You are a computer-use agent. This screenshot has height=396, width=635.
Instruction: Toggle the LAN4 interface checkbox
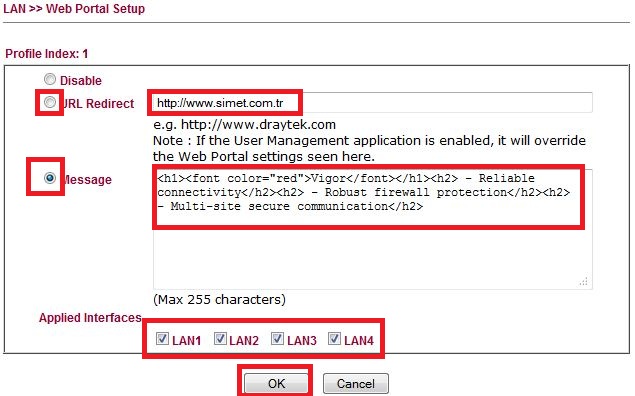tap(335, 339)
